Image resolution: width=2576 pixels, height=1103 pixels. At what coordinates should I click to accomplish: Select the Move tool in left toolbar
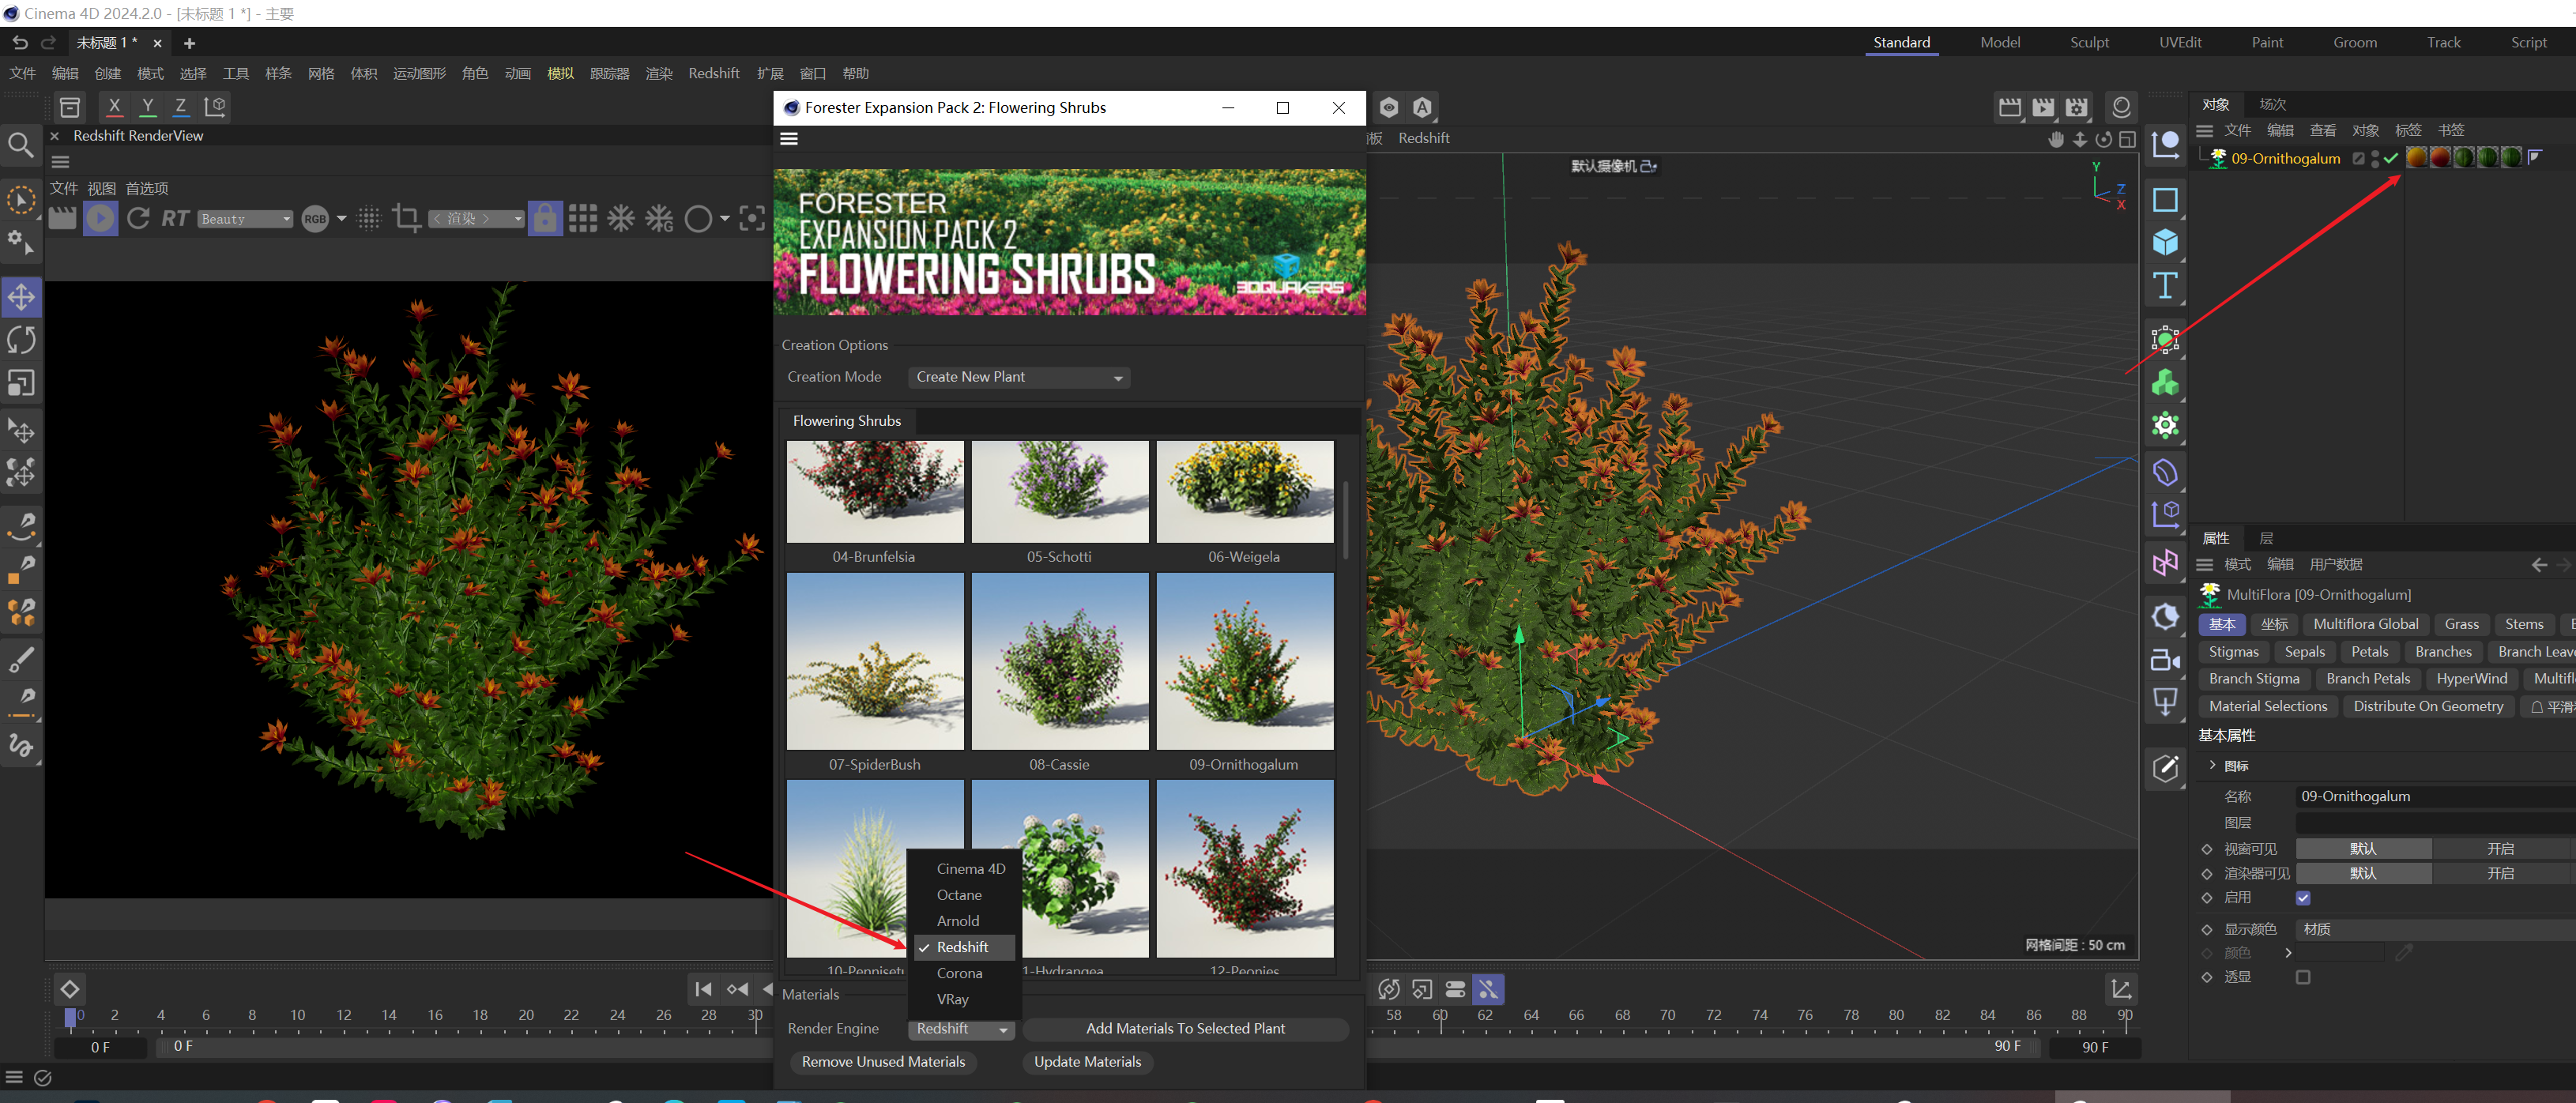coord(22,297)
